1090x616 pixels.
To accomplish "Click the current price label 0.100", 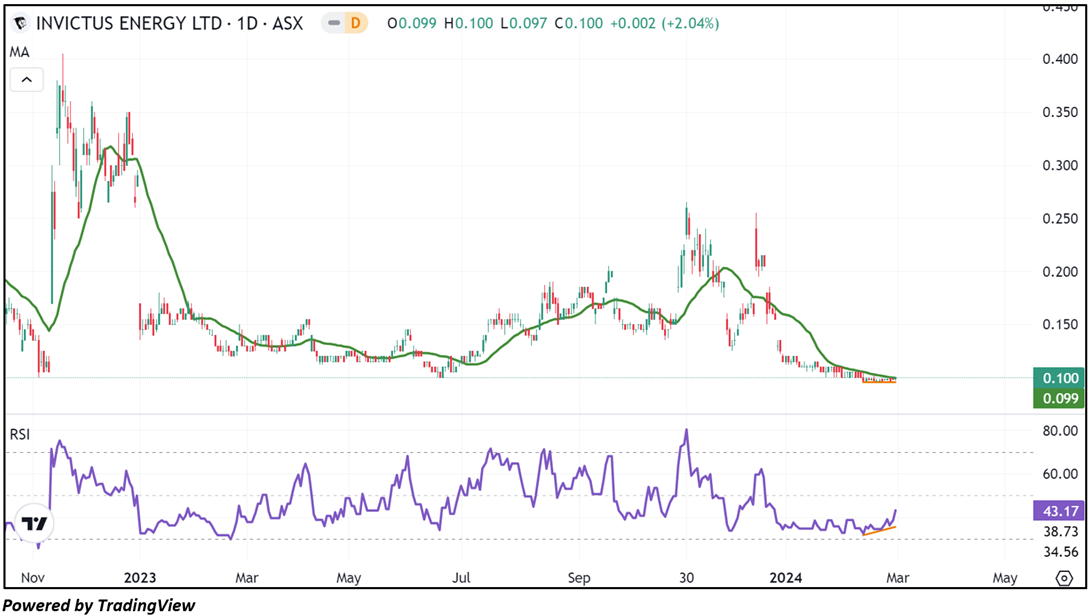I will pyautogui.click(x=1059, y=378).
